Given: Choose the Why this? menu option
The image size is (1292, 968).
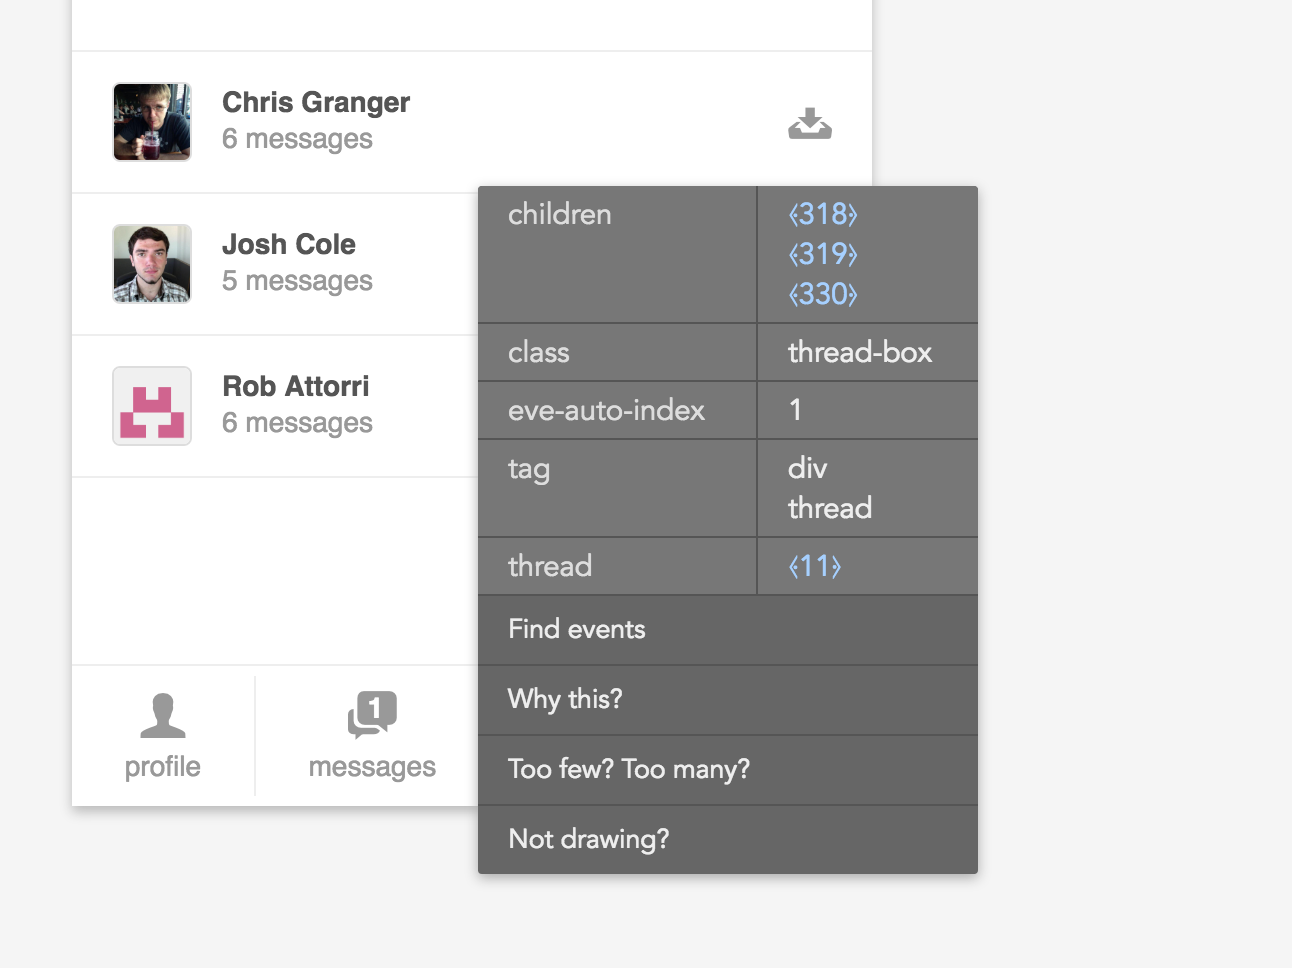Looking at the screenshot, I should (x=565, y=699).
